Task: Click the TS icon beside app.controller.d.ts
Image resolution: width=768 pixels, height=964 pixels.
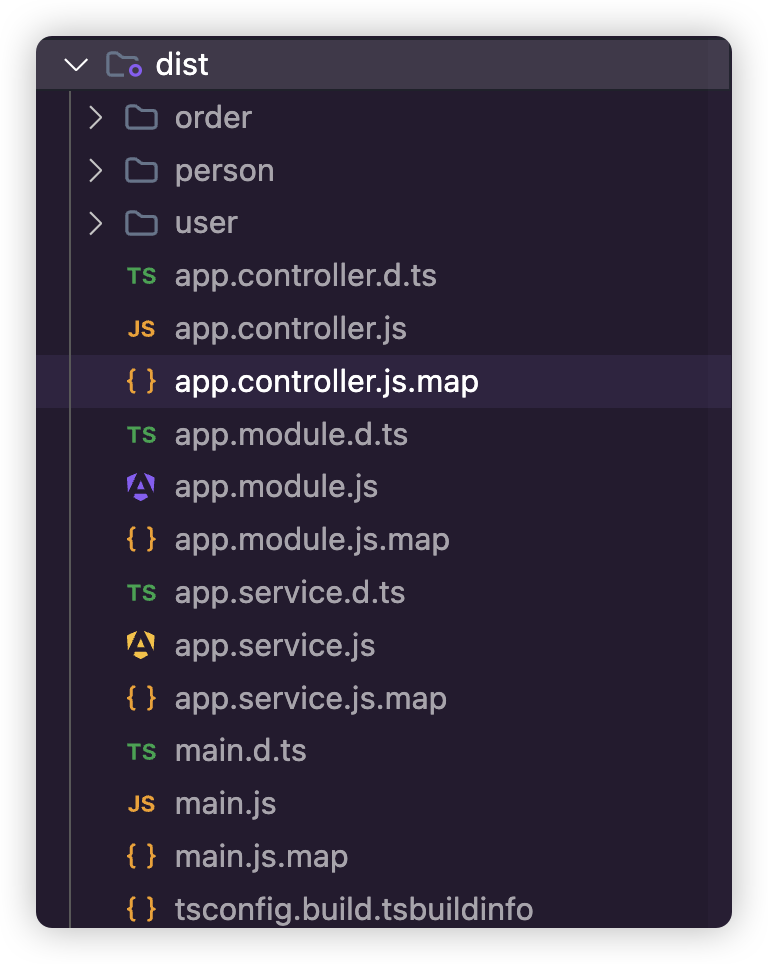Action: pyautogui.click(x=141, y=276)
